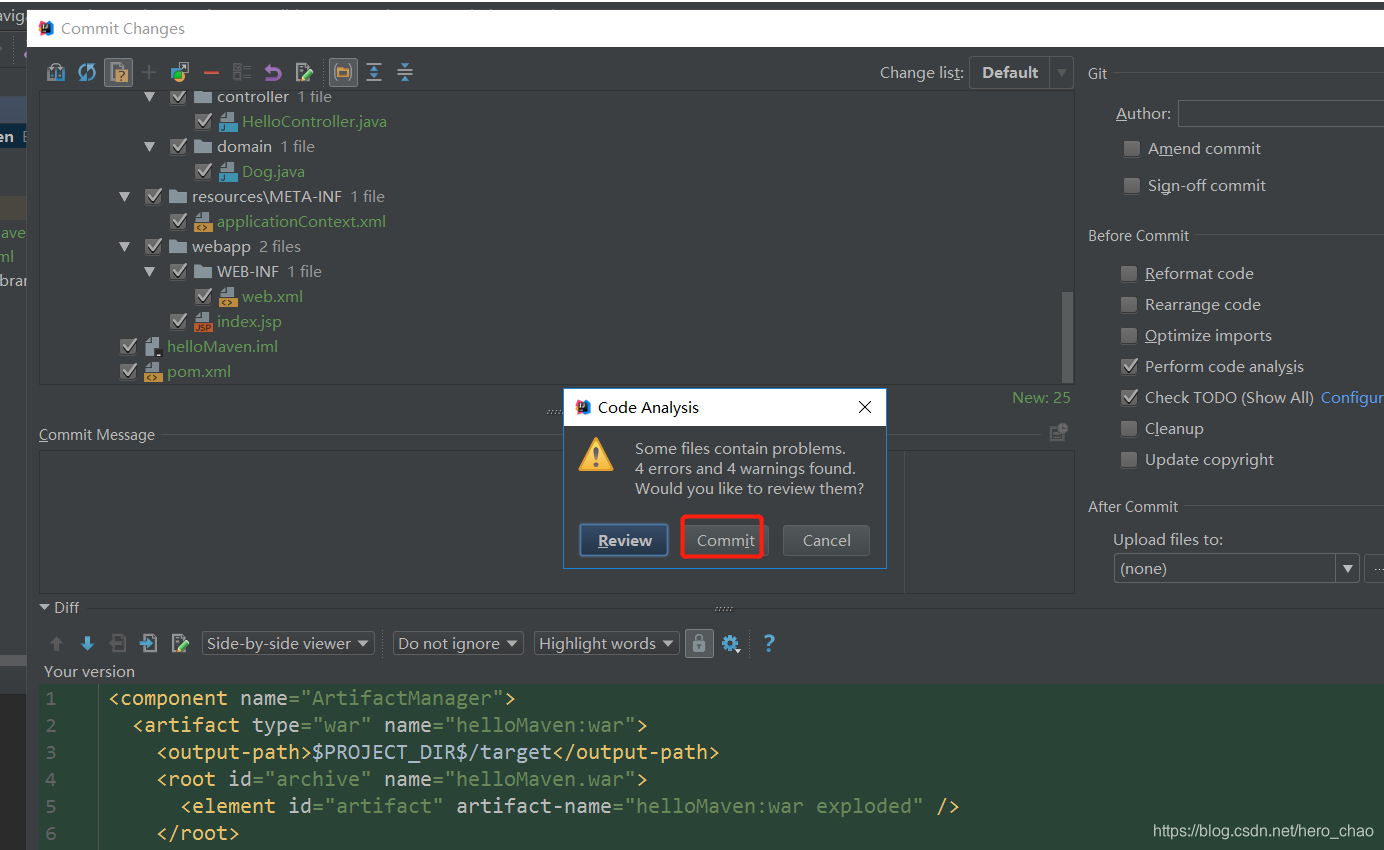Viewport: 1384px width, 850px height.
Task: Open the Side-by-side viewer dropdown
Action: pyautogui.click(x=288, y=643)
